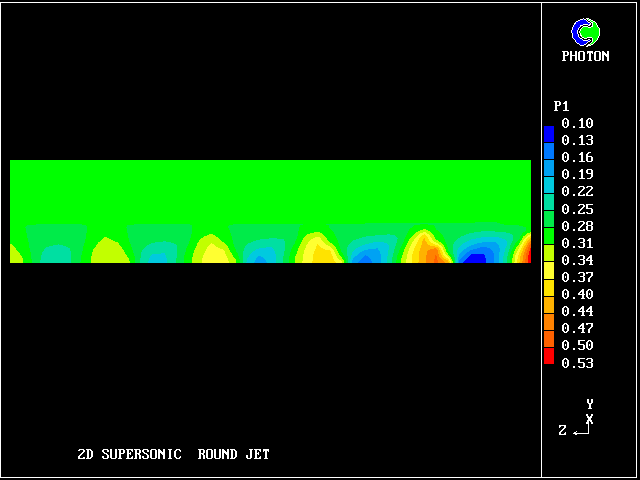Click the Z axis label on the triad
The height and width of the screenshot is (480, 640).
click(x=563, y=430)
